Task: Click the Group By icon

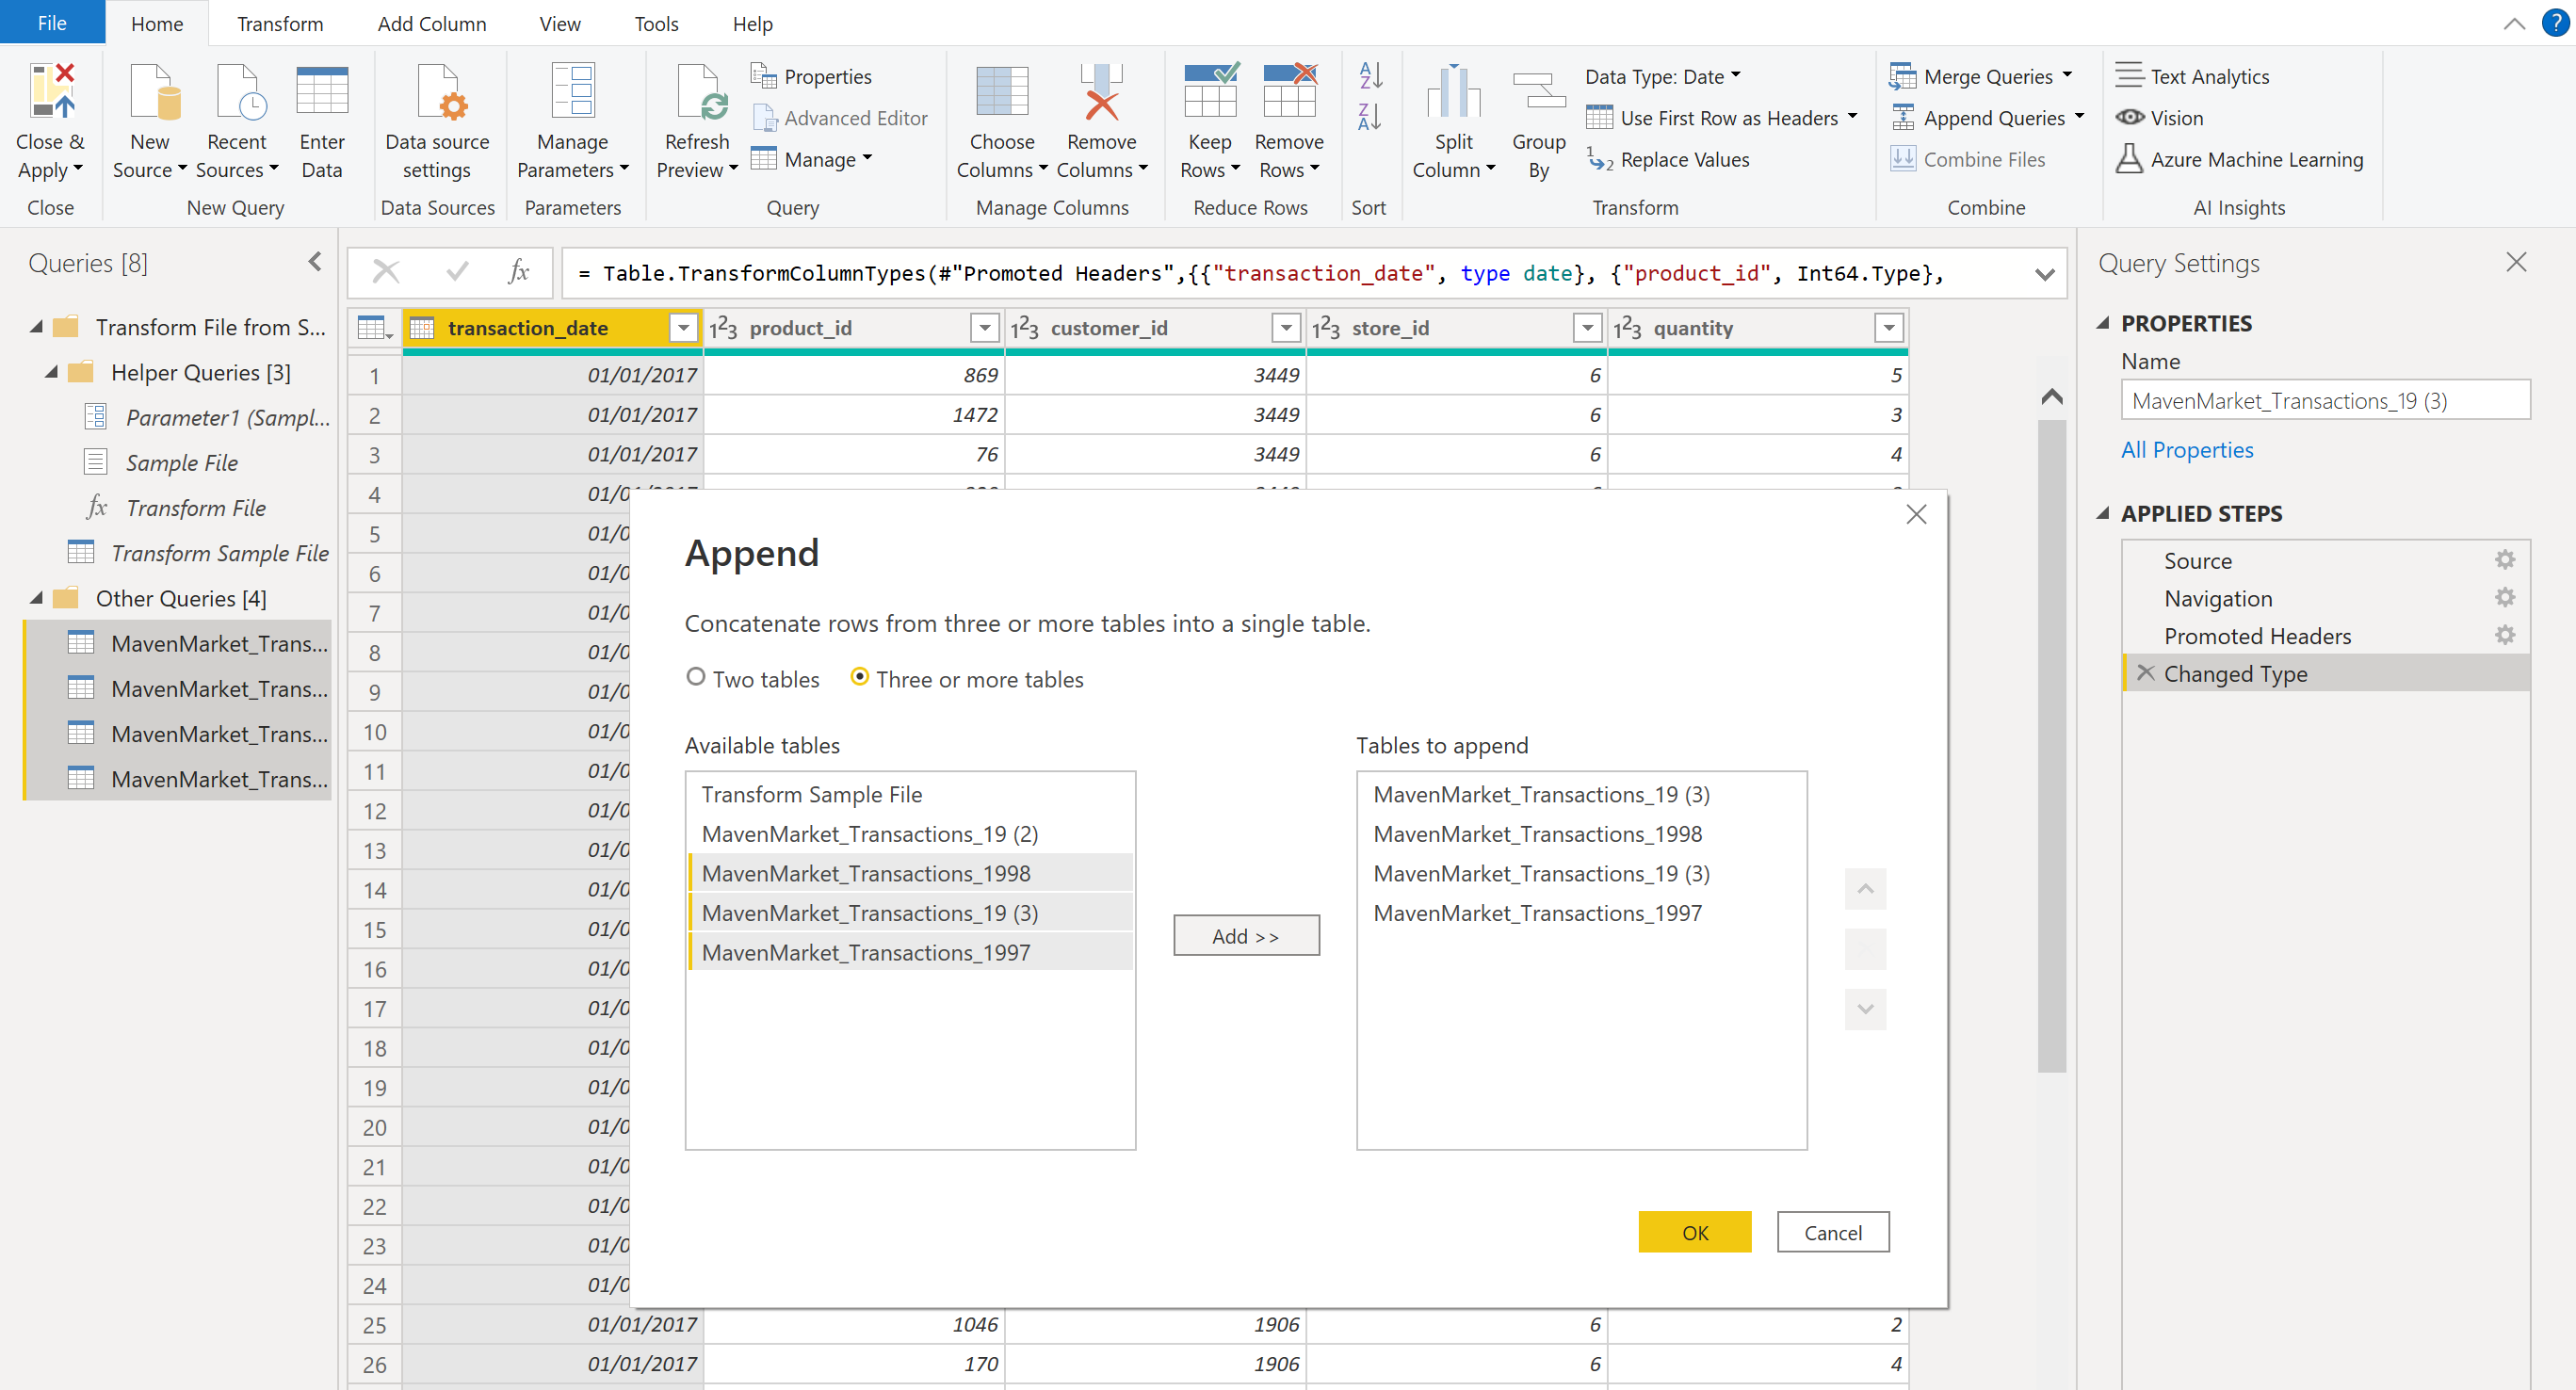Action: point(1538,92)
